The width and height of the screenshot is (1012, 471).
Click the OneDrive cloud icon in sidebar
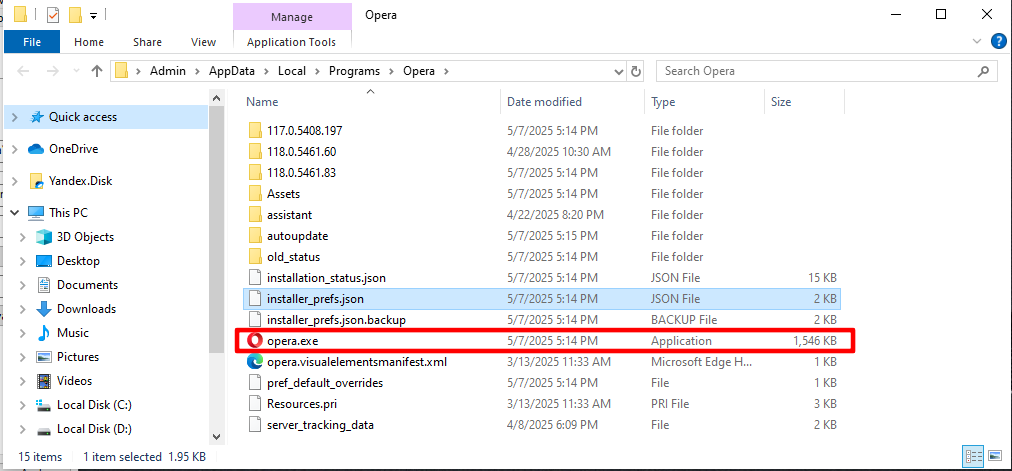[x=37, y=149]
